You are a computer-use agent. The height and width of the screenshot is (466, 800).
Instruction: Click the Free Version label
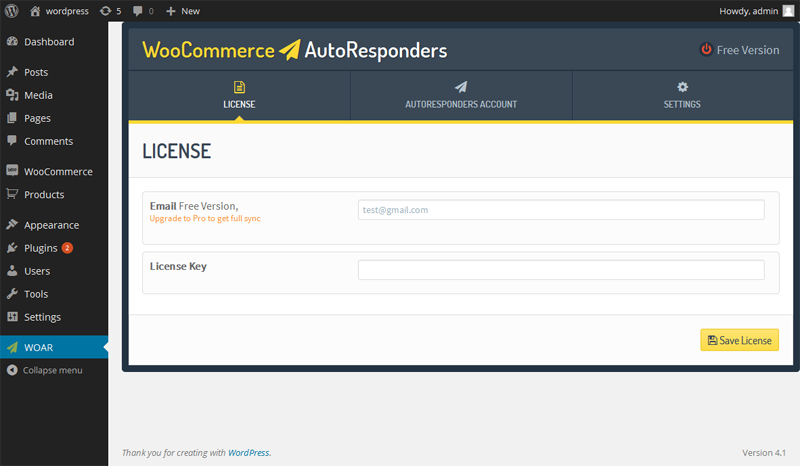(x=748, y=50)
